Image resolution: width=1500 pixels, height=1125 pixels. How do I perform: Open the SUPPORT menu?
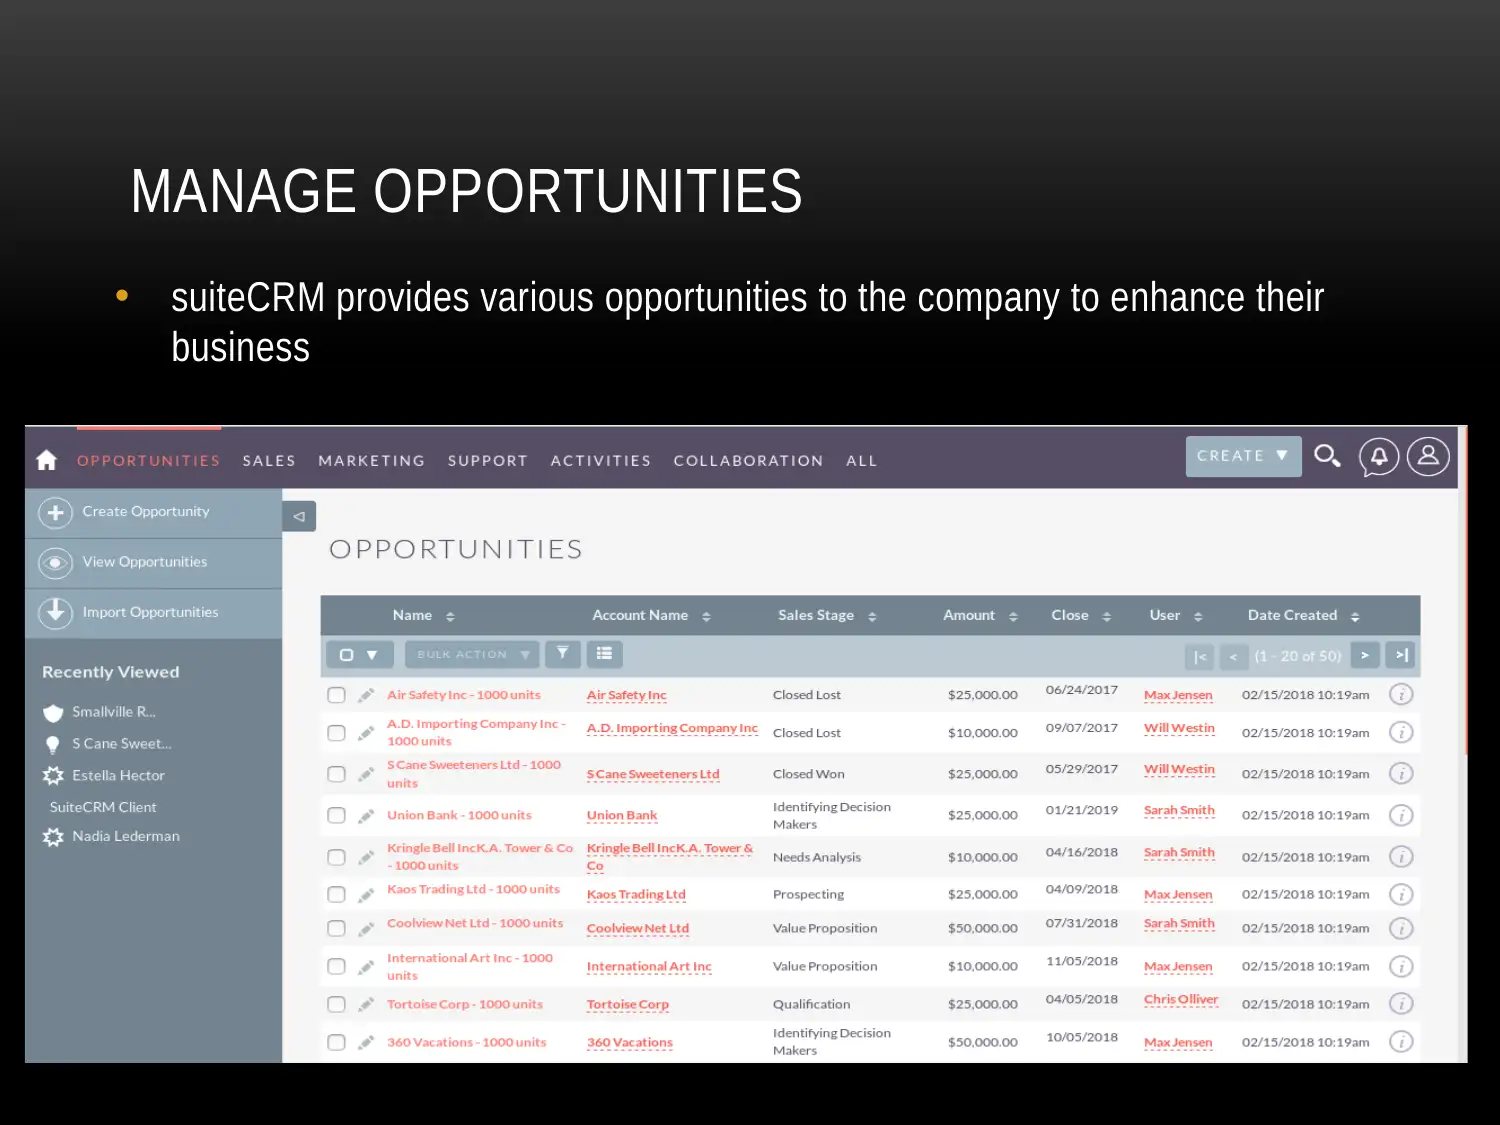[488, 460]
